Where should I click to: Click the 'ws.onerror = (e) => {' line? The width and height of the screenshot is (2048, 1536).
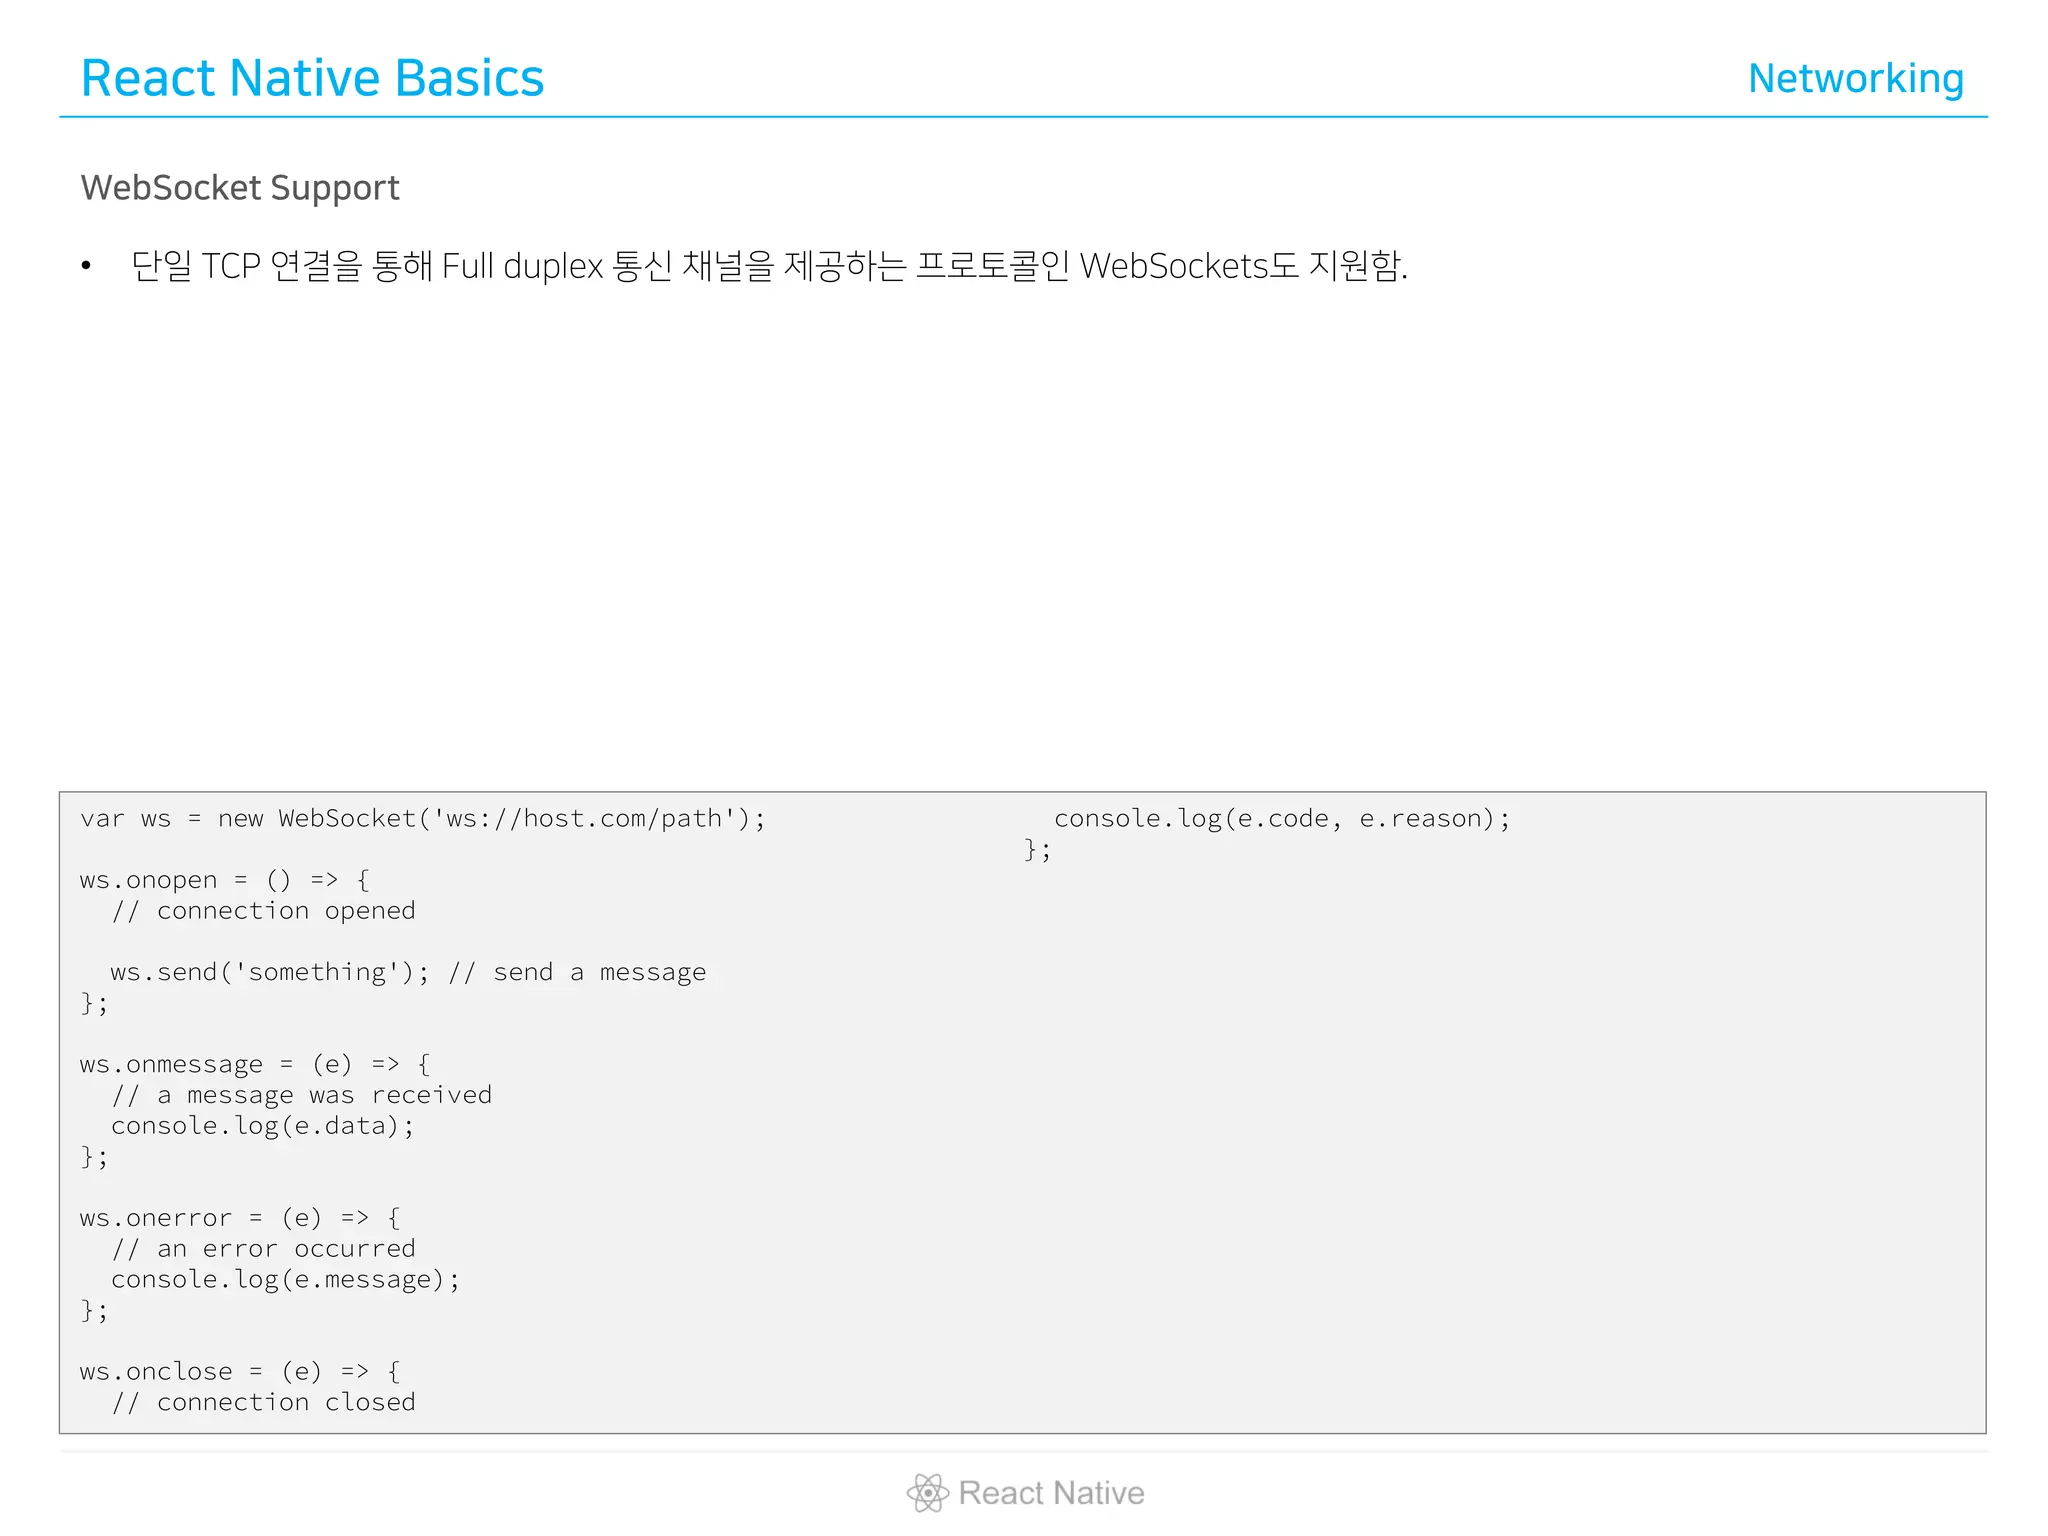[240, 1218]
